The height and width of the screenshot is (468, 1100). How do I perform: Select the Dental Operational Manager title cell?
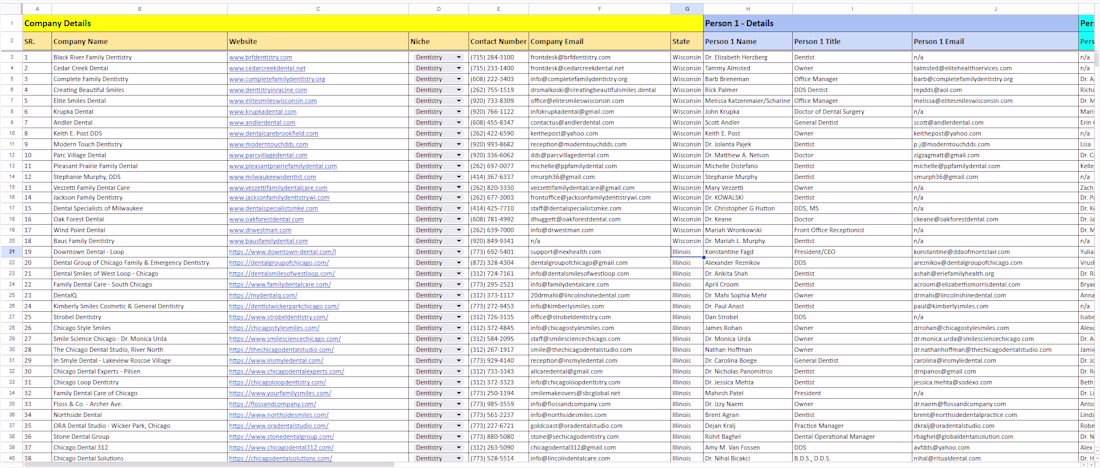[x=852, y=436]
